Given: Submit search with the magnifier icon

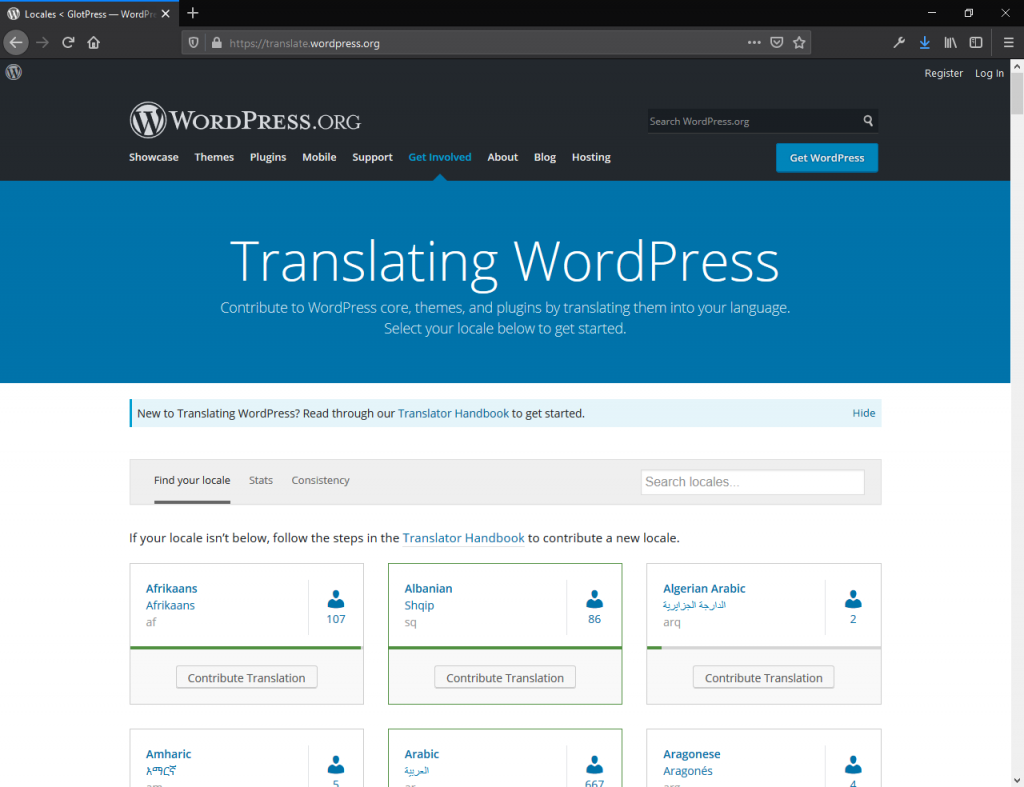Looking at the screenshot, I should (868, 121).
